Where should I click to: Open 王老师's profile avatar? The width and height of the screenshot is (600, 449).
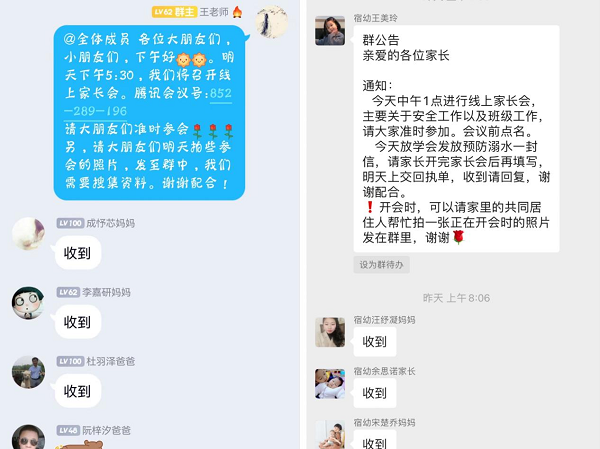[272, 22]
